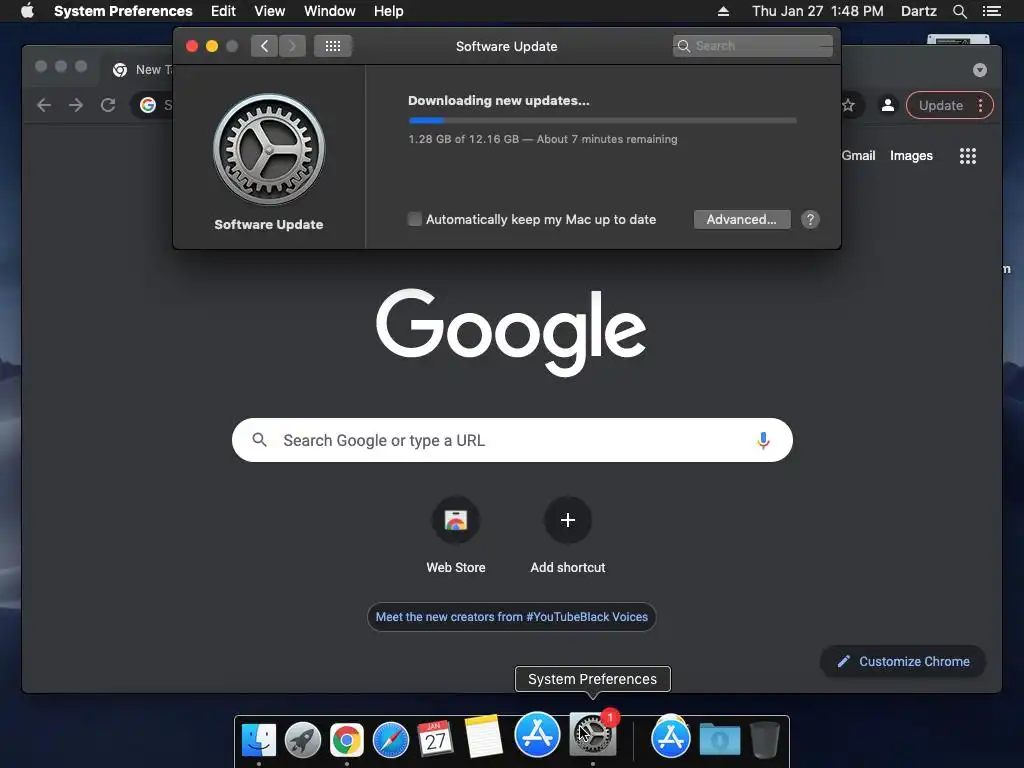Open App Store left of System Preferences
Viewport: 1024px width, 768px height.
coord(537,734)
